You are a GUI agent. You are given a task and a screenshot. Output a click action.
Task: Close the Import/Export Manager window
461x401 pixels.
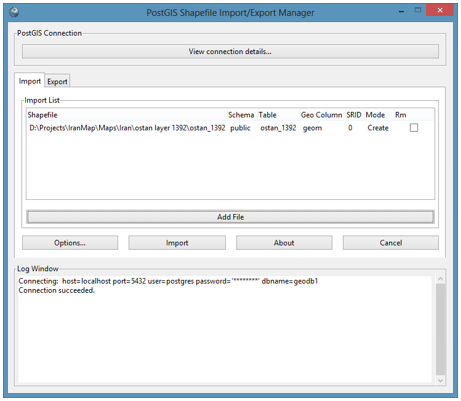click(x=440, y=10)
